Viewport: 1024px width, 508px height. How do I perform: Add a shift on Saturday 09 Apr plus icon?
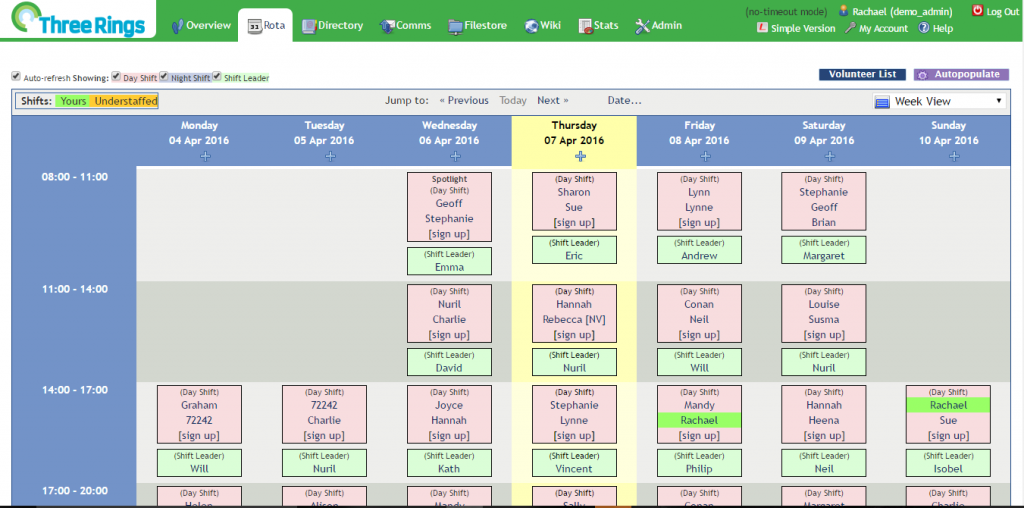click(x=830, y=156)
